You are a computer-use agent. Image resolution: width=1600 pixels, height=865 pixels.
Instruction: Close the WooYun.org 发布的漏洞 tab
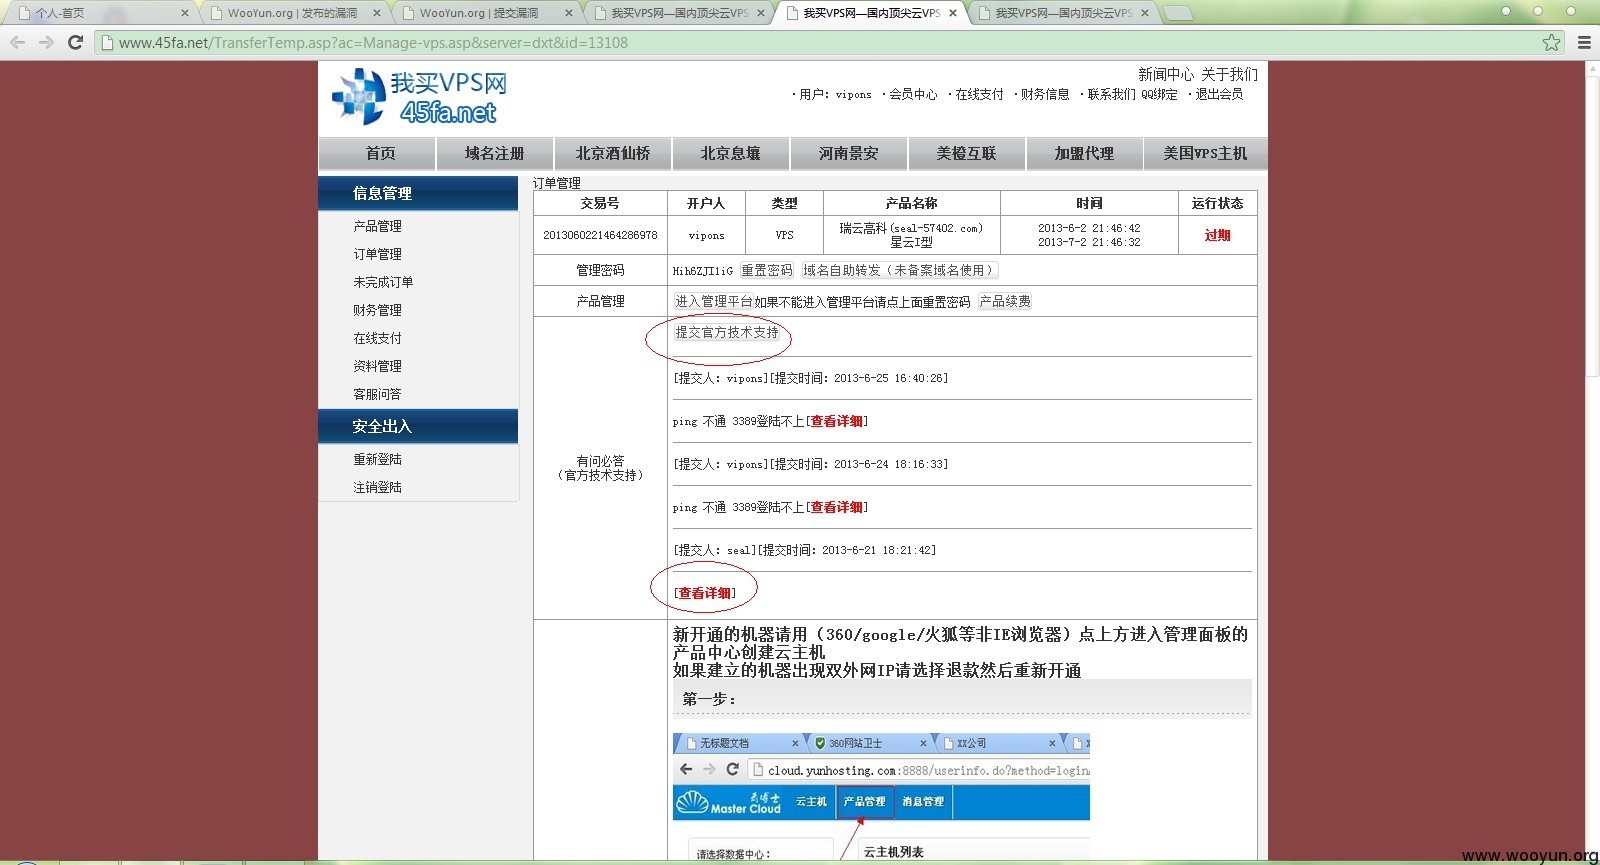coord(377,13)
